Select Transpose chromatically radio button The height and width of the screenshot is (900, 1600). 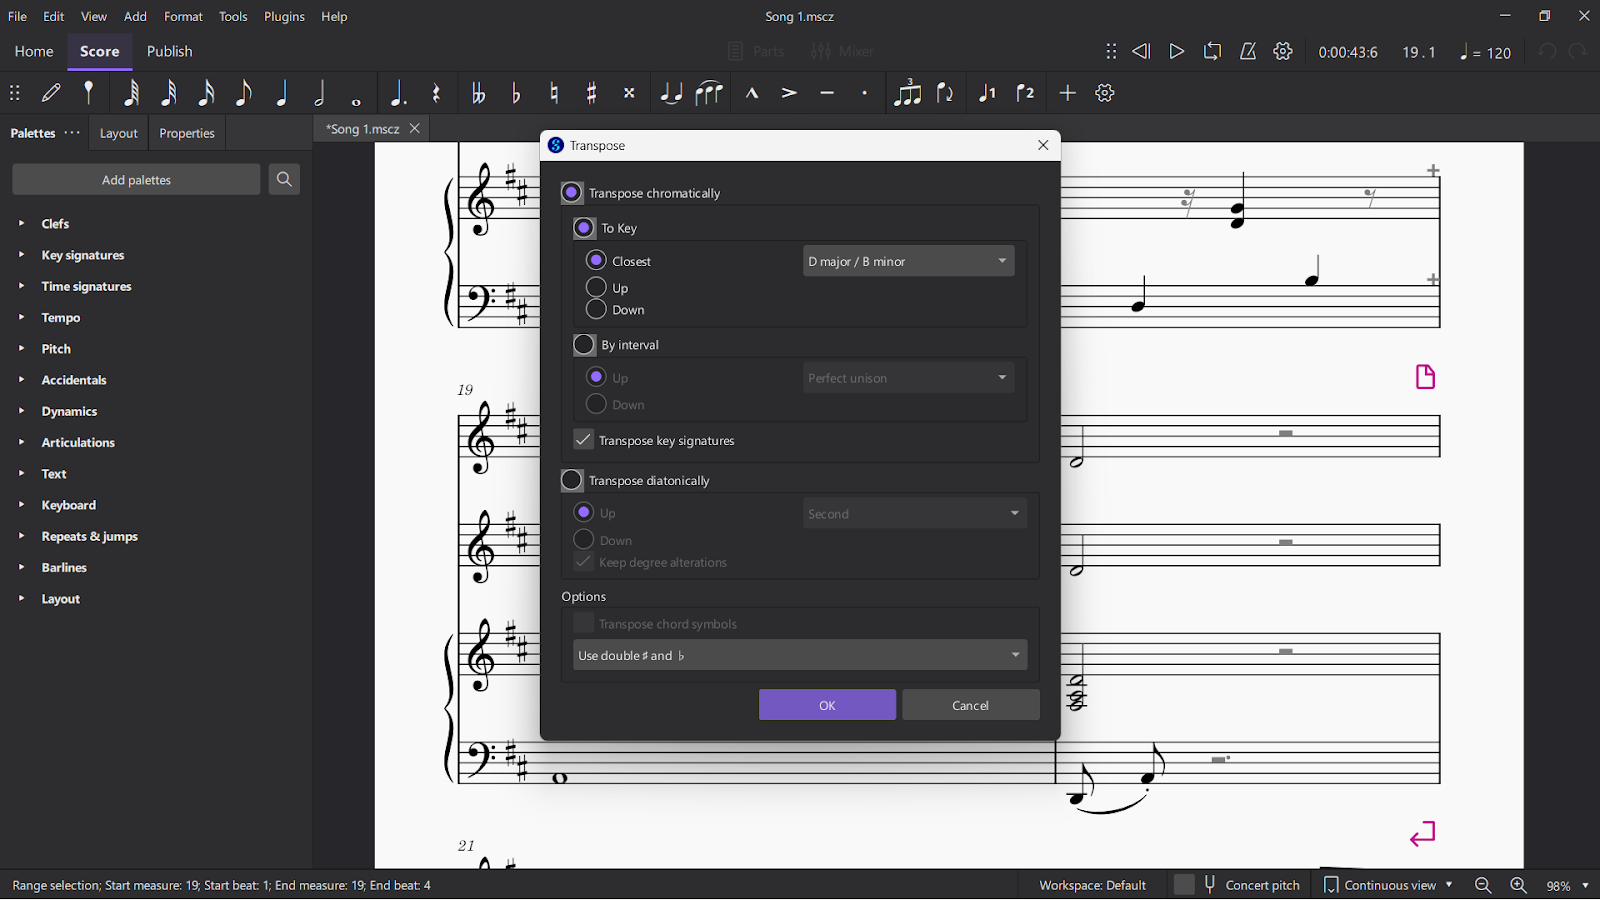[x=572, y=193]
